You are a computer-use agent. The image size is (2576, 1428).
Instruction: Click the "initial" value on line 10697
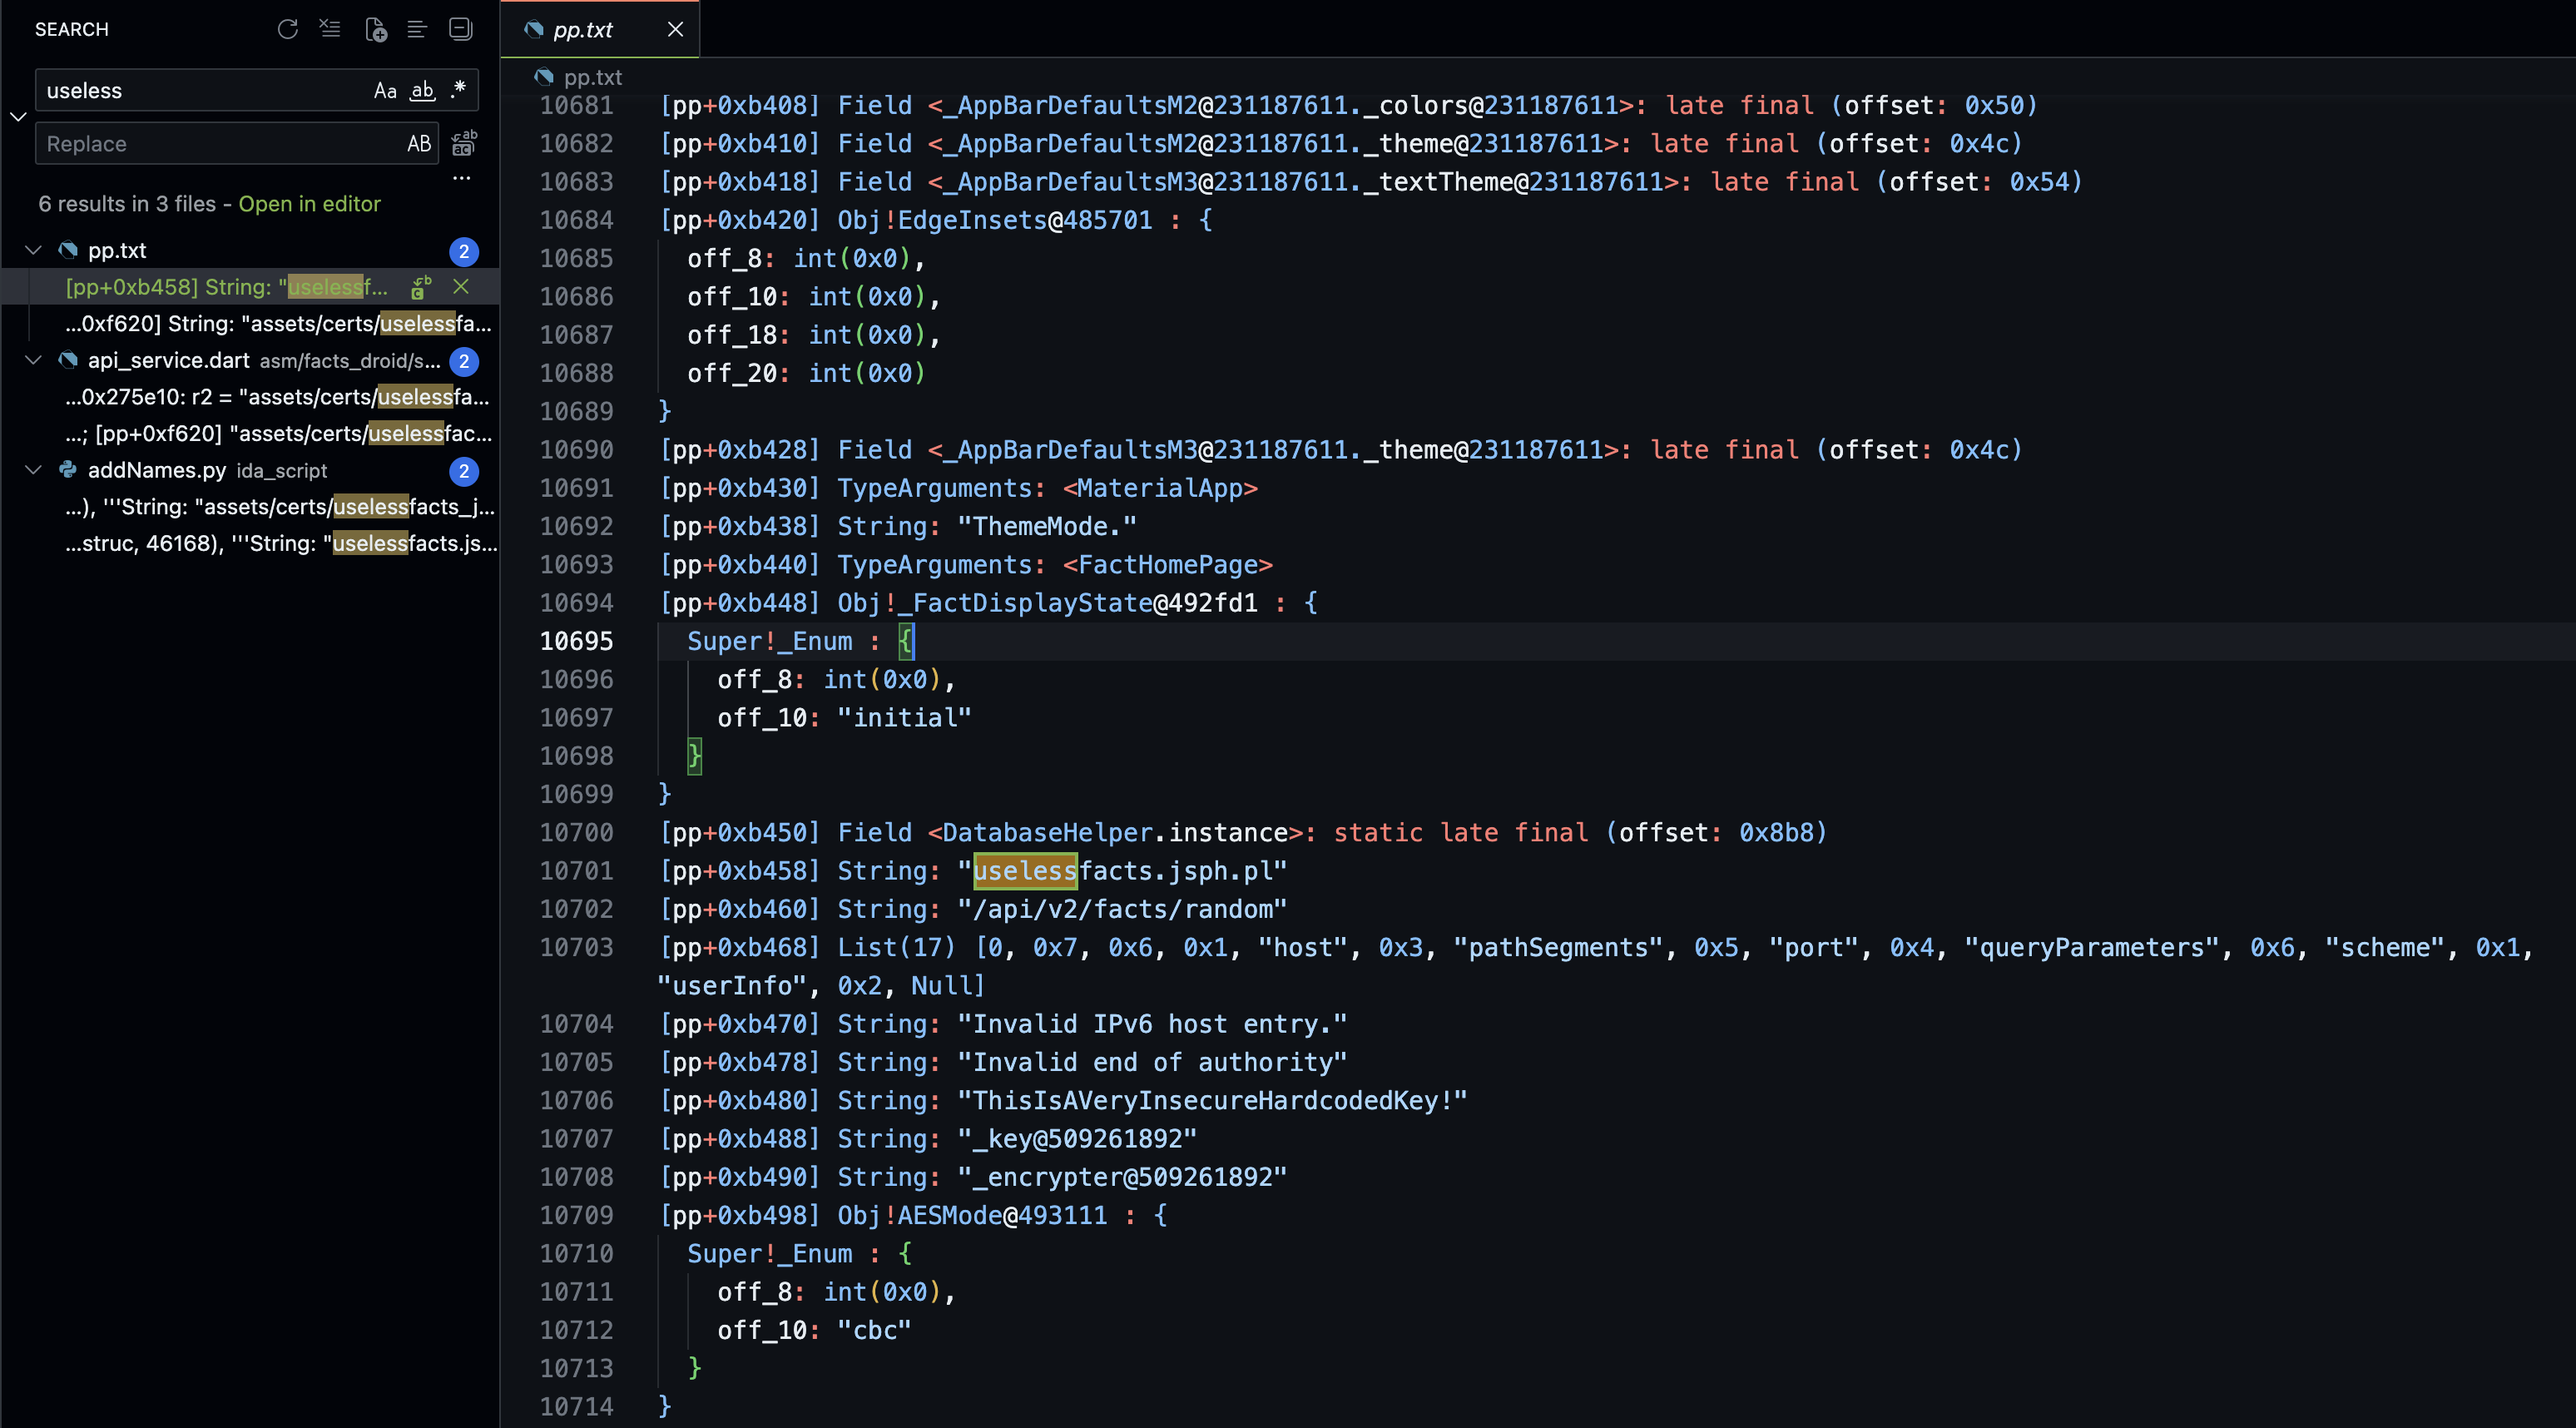click(904, 718)
